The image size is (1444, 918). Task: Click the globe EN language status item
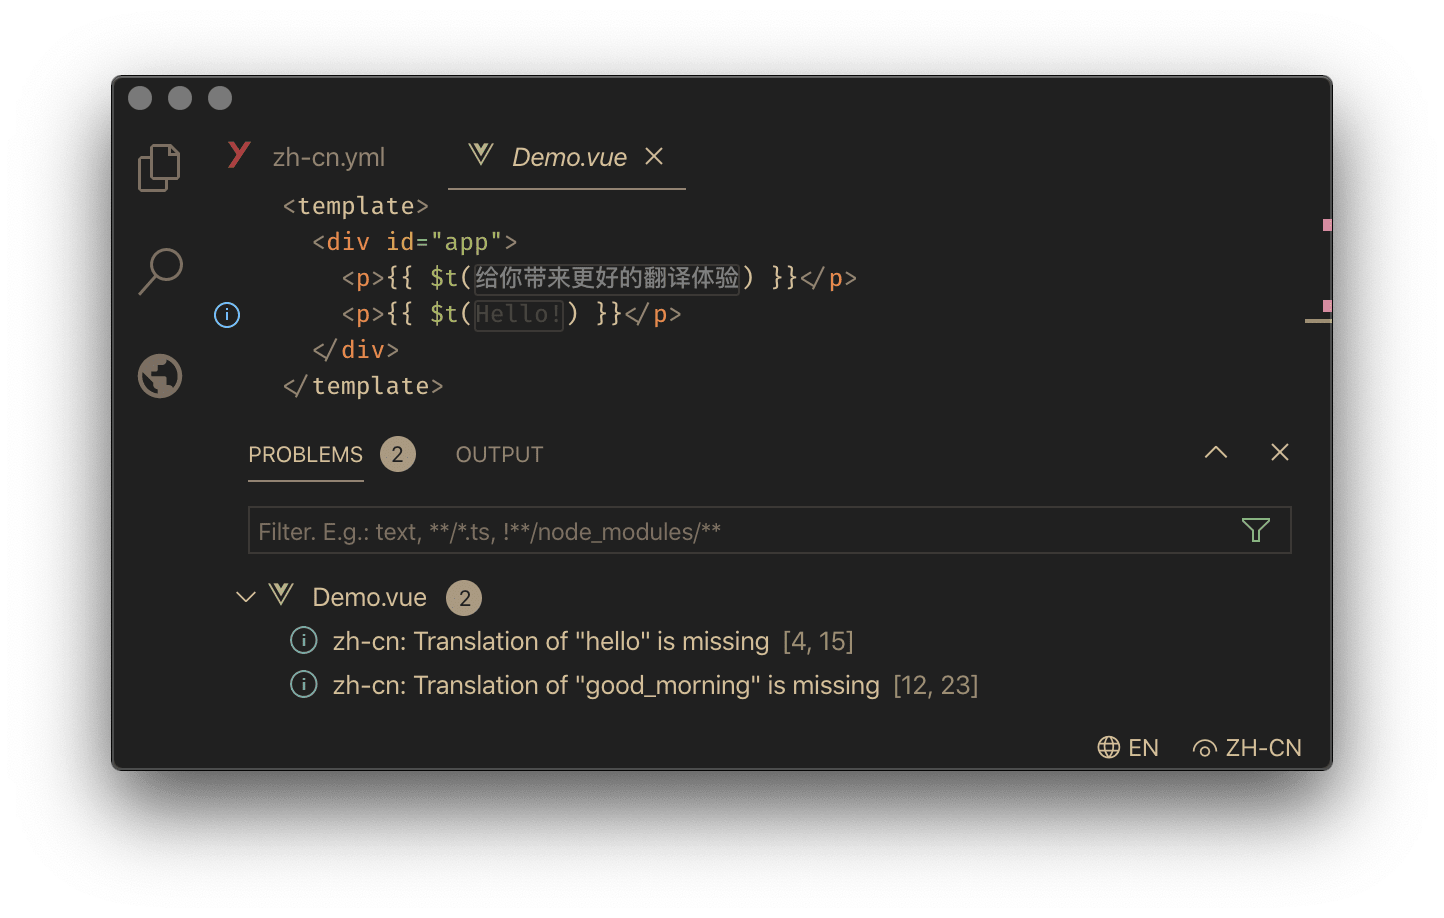[1128, 748]
